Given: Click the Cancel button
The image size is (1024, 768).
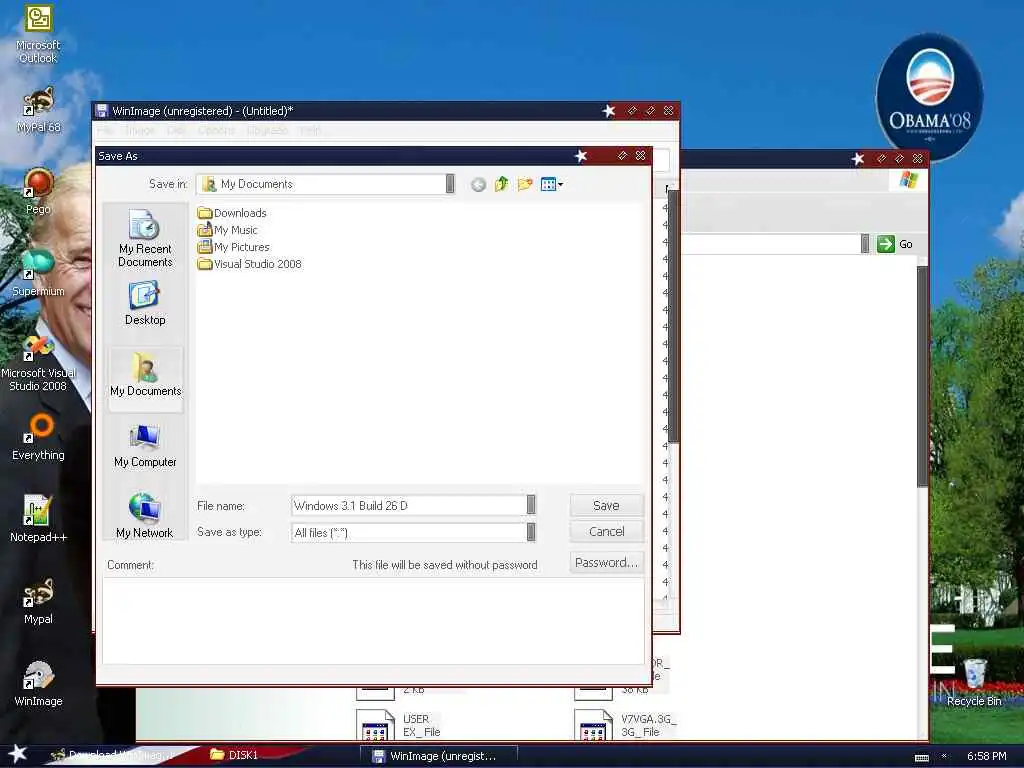Looking at the screenshot, I should tap(606, 532).
